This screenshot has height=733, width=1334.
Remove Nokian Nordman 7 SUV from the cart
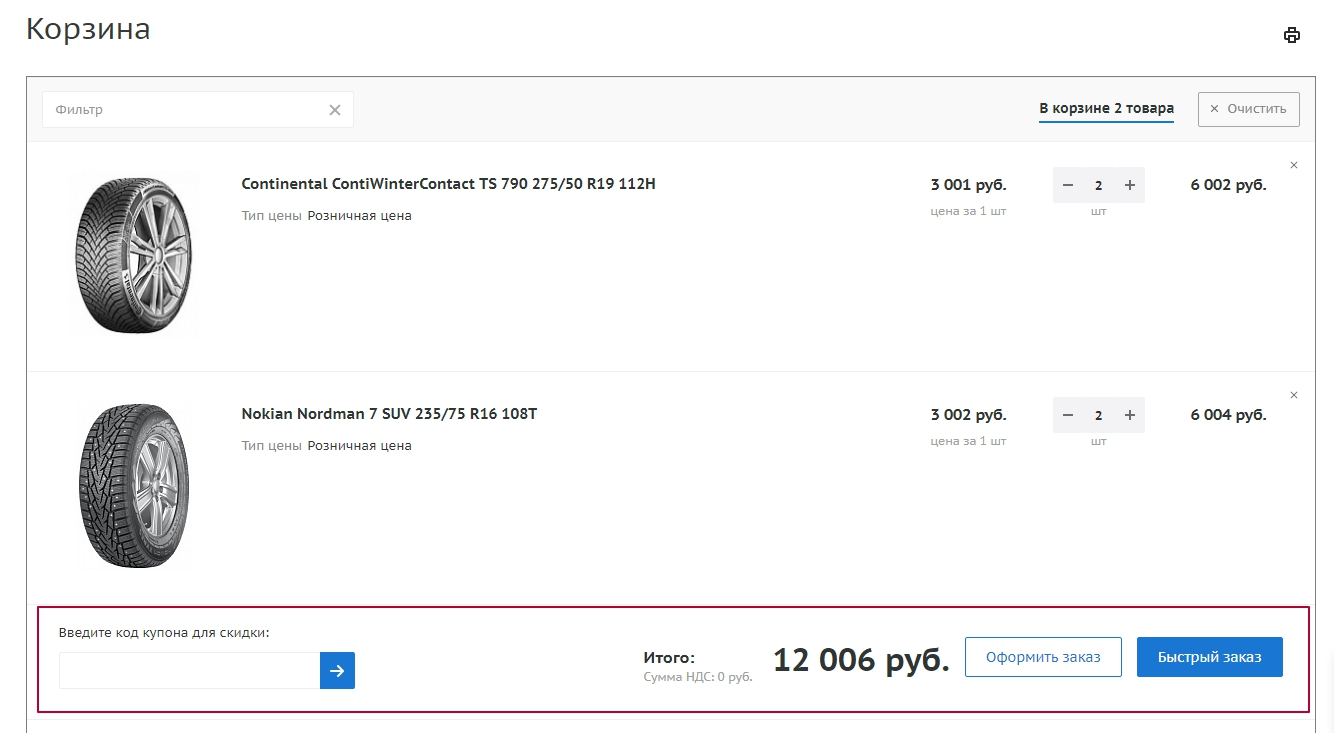click(1294, 395)
